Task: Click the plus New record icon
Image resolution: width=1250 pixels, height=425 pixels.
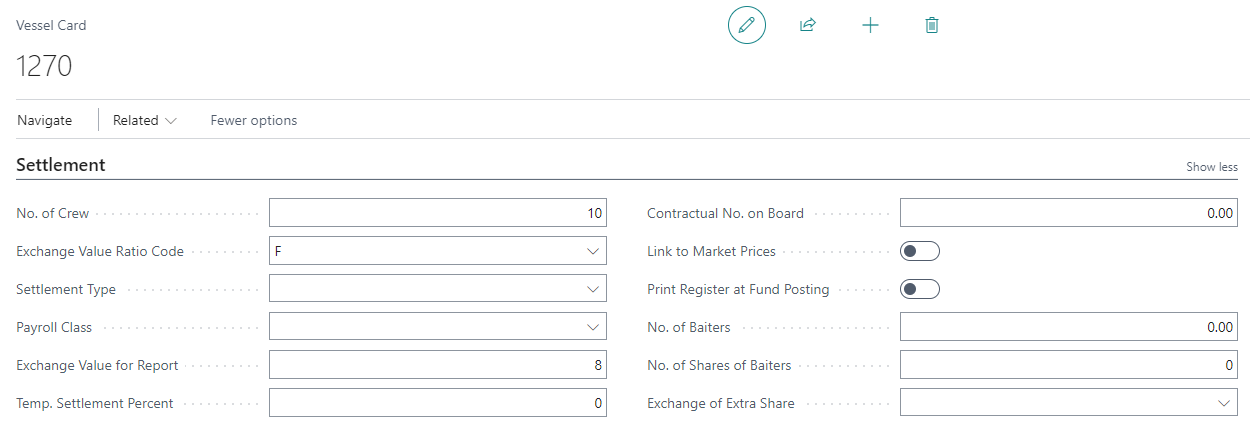Action: pyautogui.click(x=870, y=25)
